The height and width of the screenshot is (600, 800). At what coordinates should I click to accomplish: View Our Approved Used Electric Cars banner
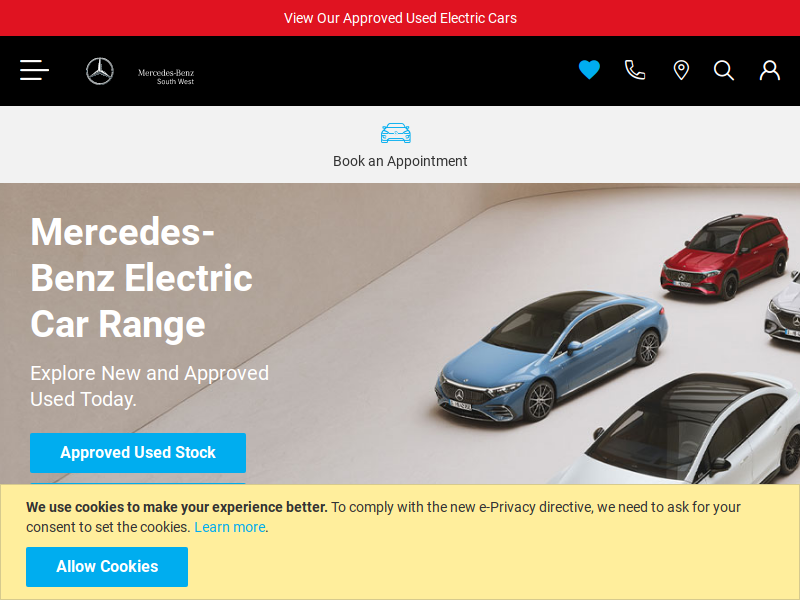[x=400, y=18]
